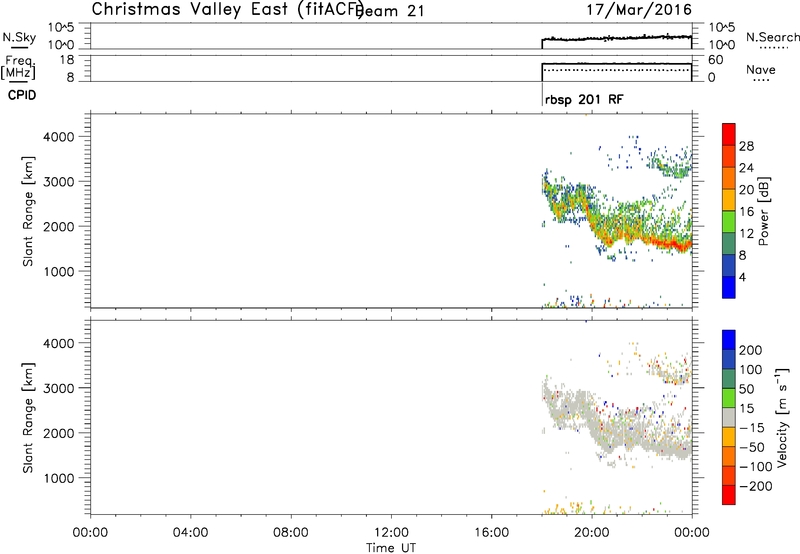The height and width of the screenshot is (554, 800).
Task: Click the '-15' tick on Velocity colorbar
Action: 752,428
